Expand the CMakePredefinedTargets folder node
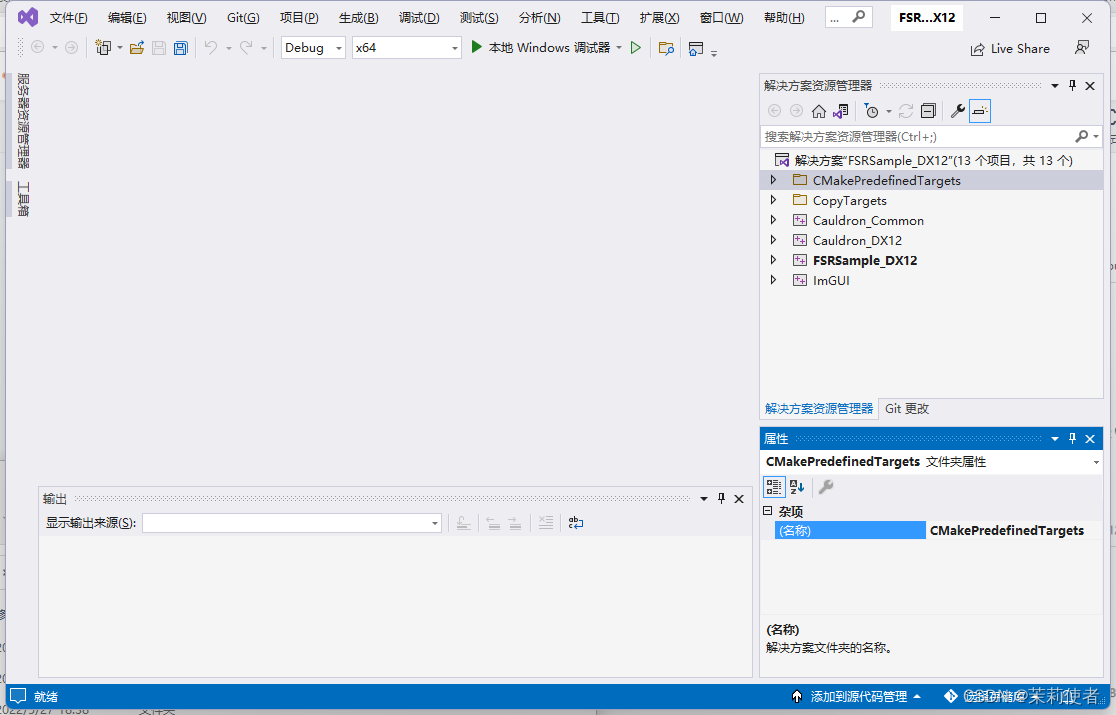This screenshot has width=1116, height=715. click(x=774, y=180)
